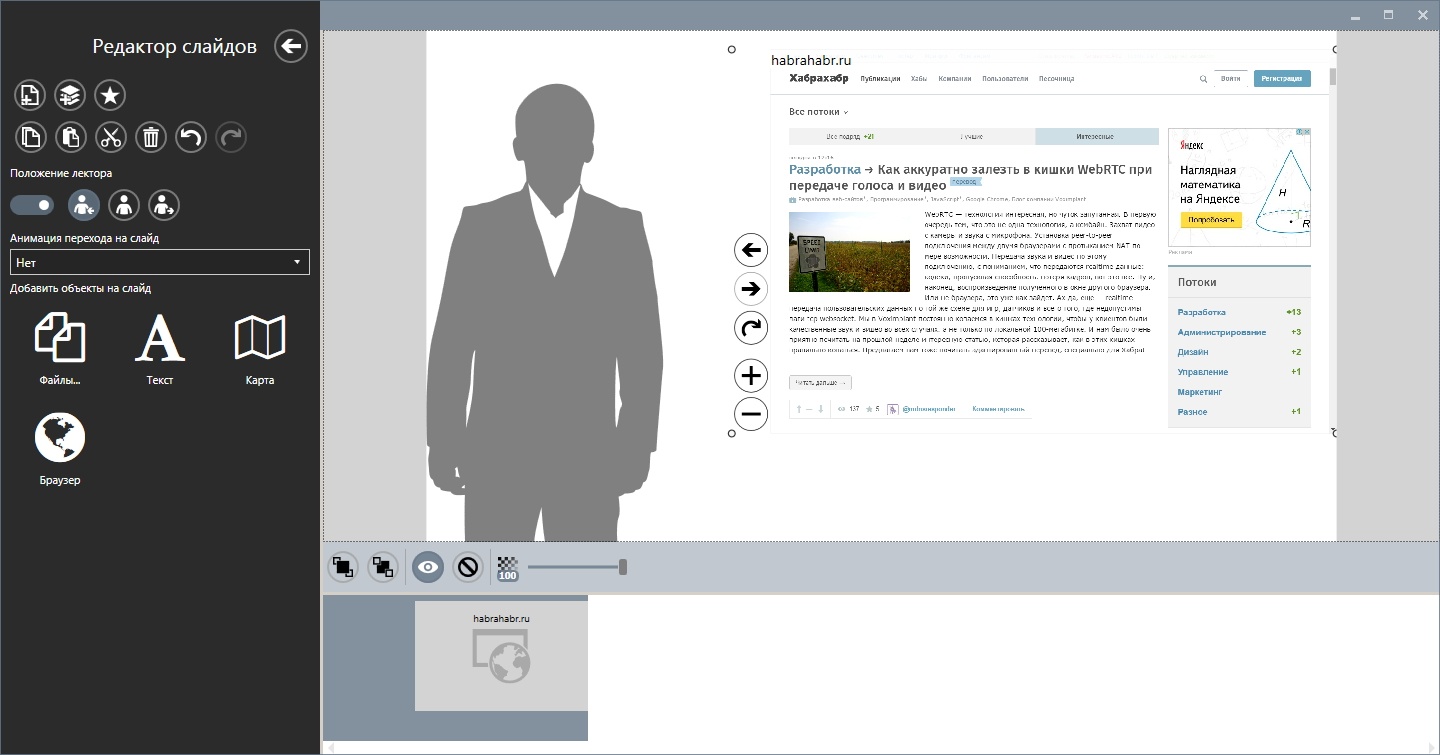Click the search magnifier on Habrahabr

1203,78
